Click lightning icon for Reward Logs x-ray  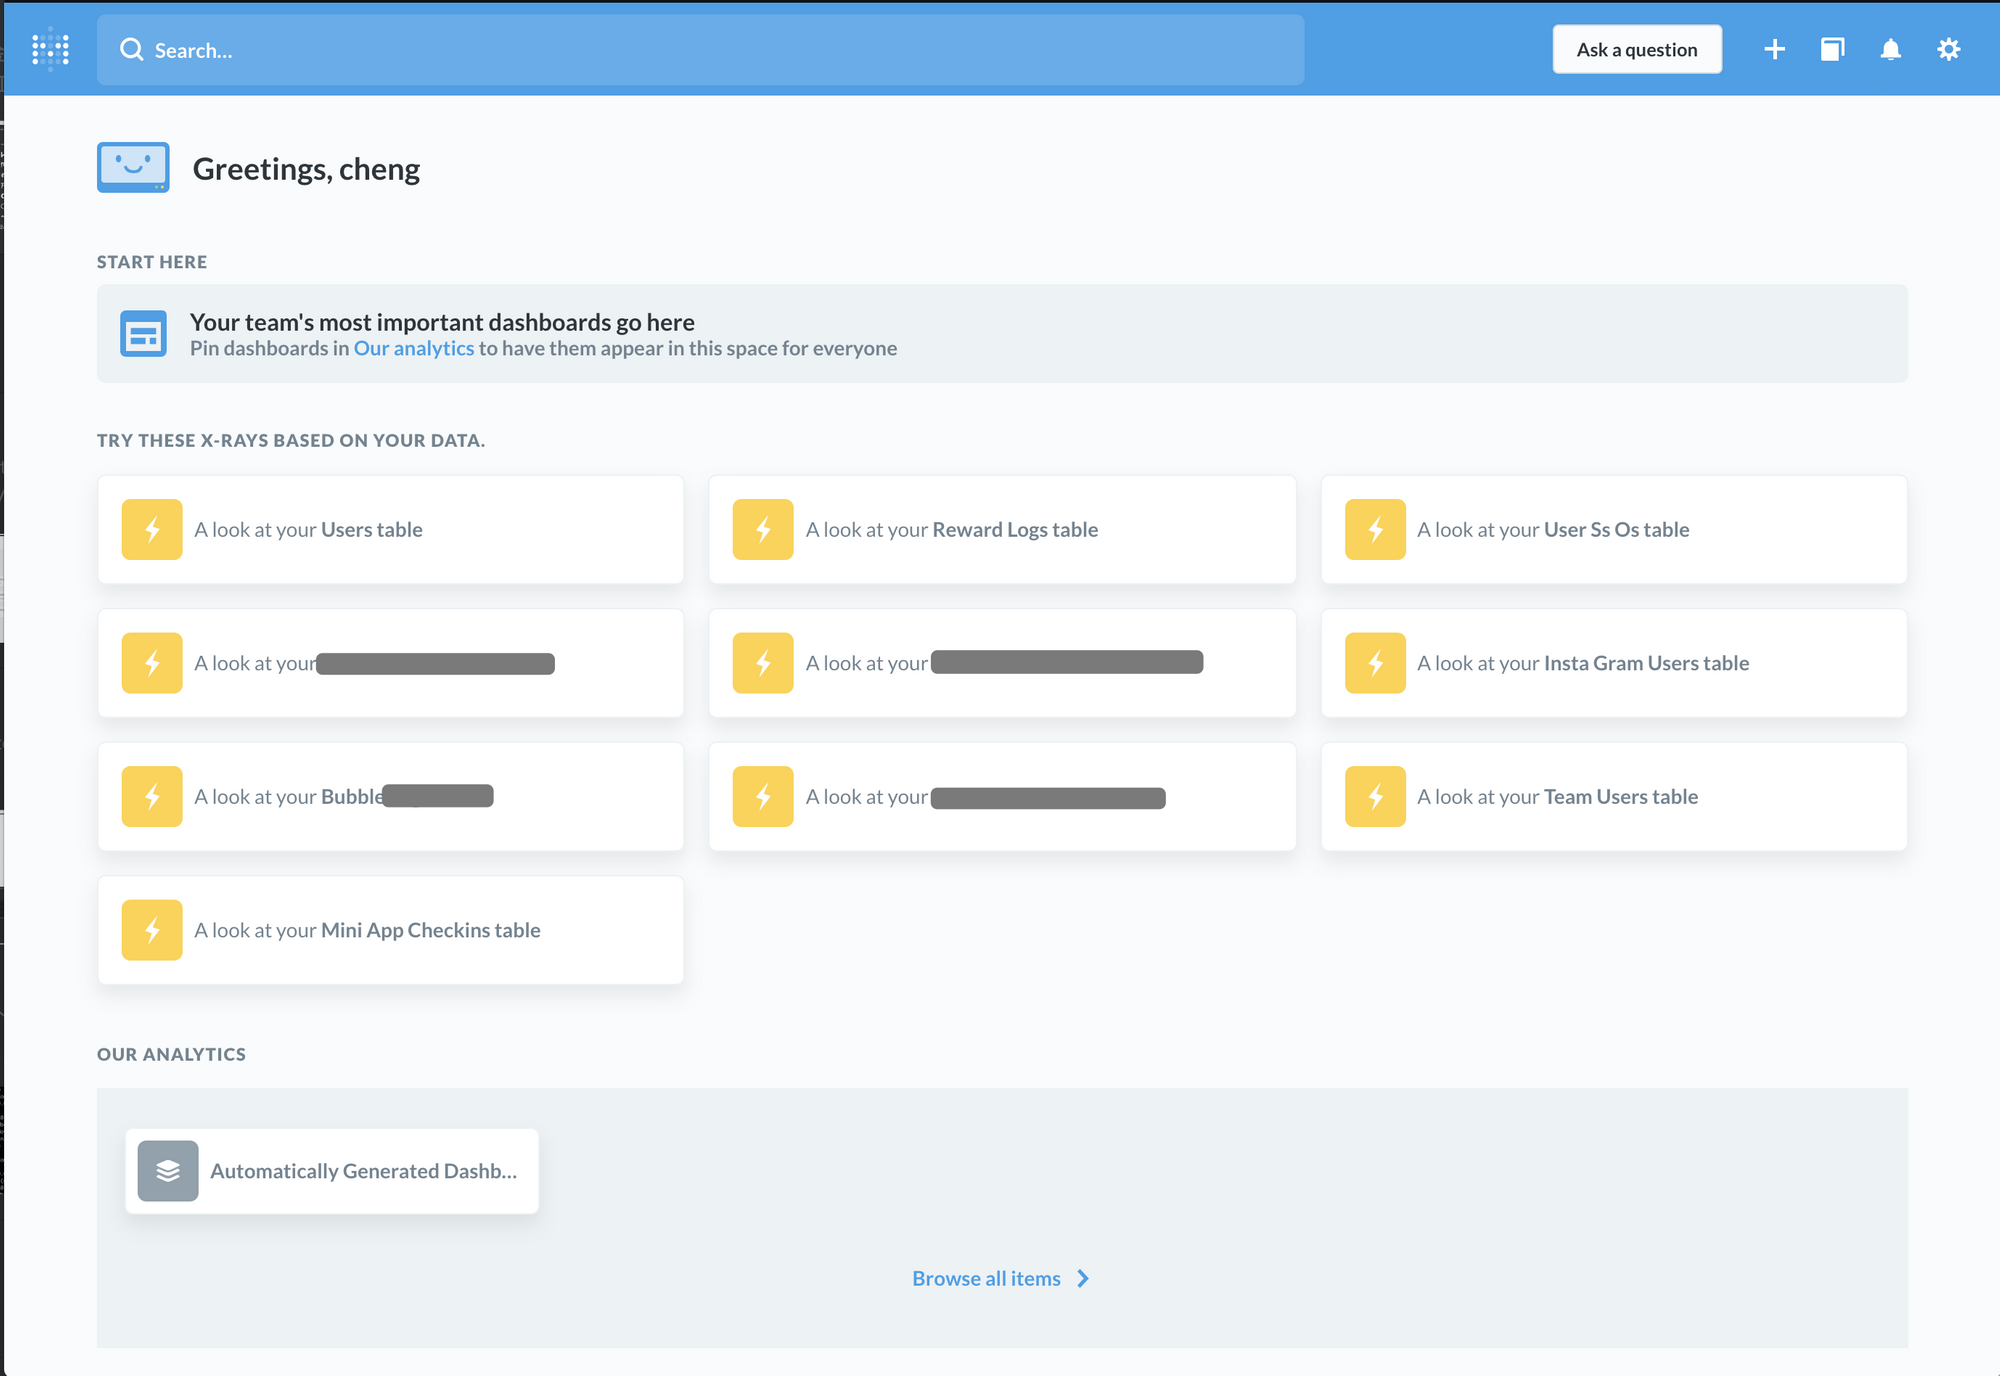(x=763, y=529)
